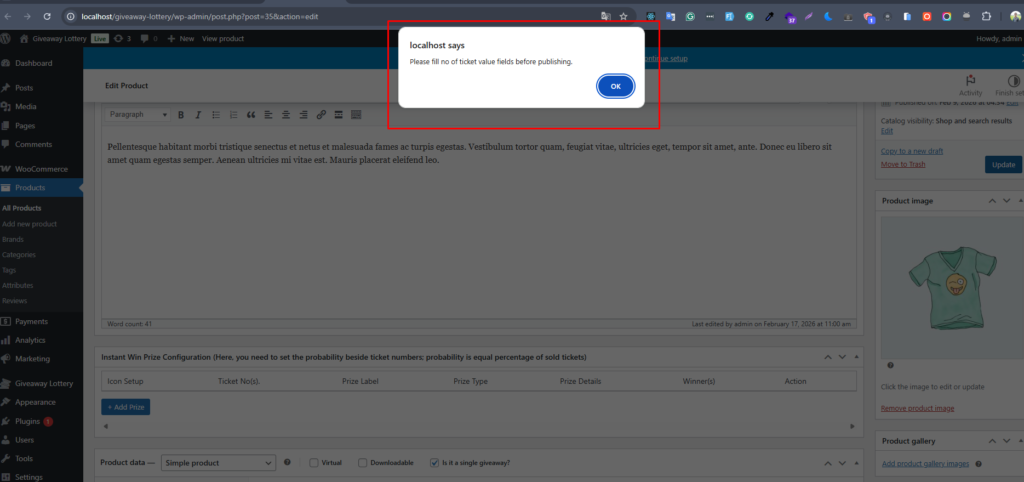Screen dimensions: 1024x482
Task: Insert a numbered list in the editor
Action: (x=233, y=115)
